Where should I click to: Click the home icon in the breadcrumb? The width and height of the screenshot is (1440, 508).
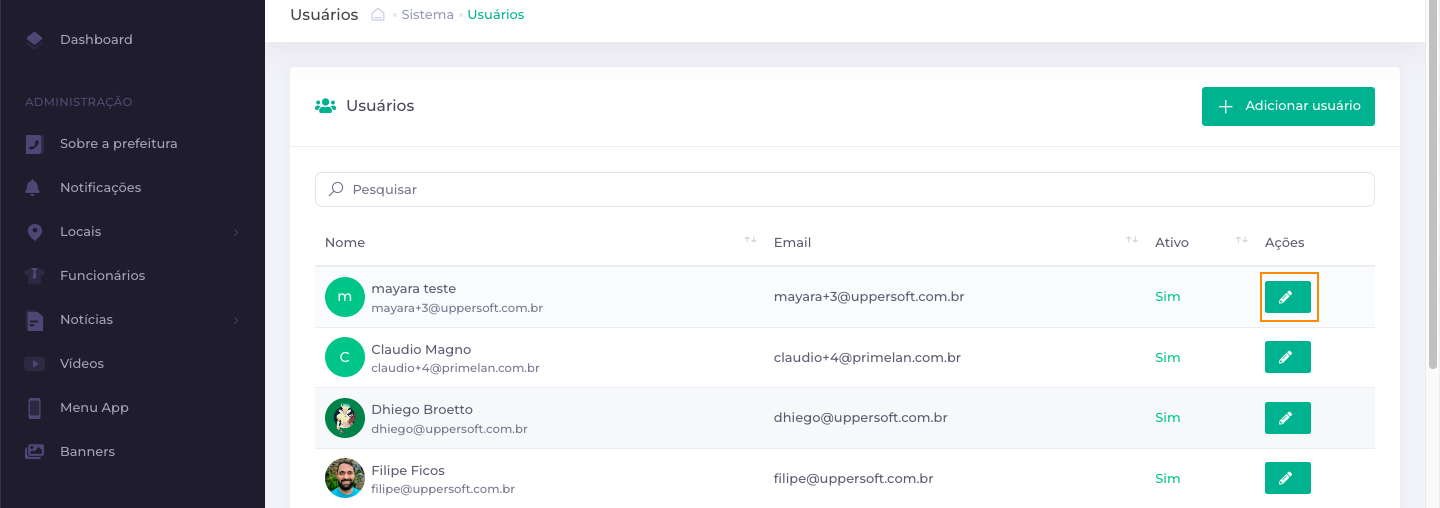point(378,15)
